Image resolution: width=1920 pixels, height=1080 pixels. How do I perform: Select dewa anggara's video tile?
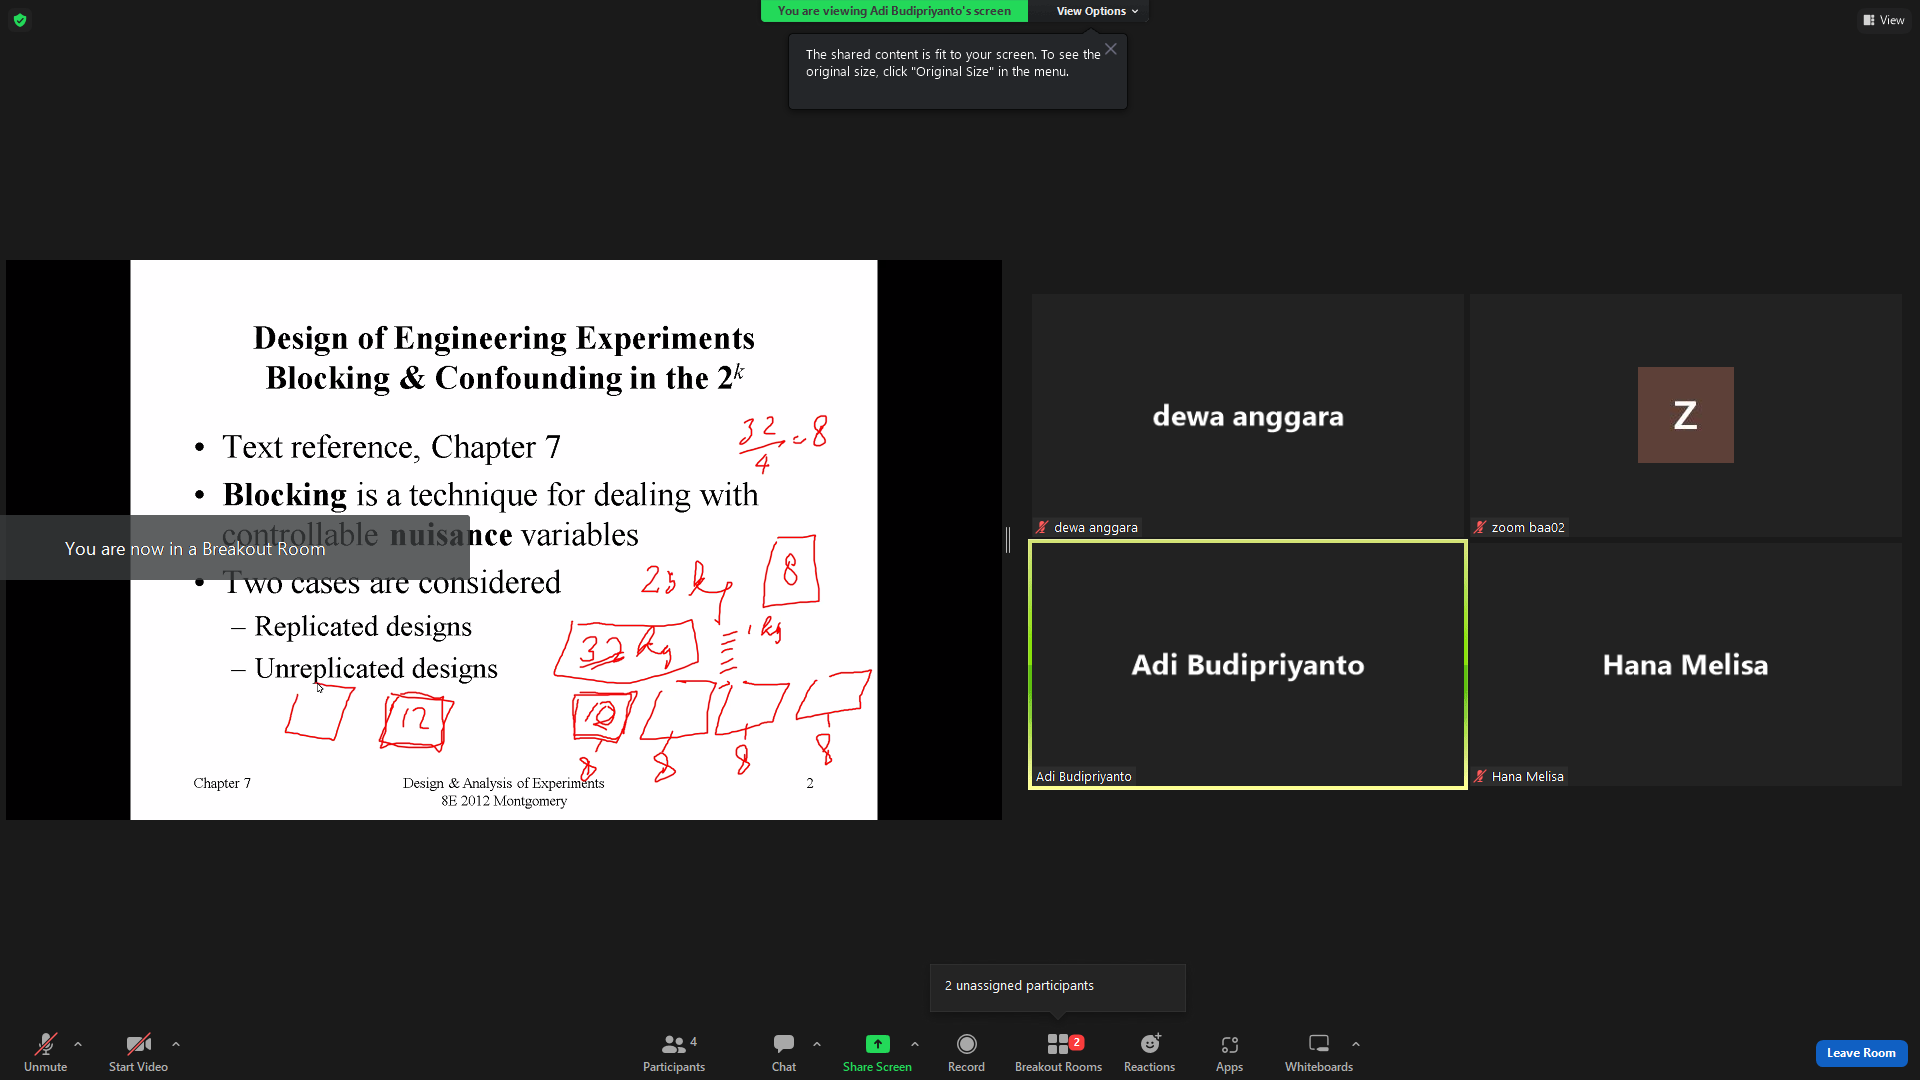click(1248, 415)
